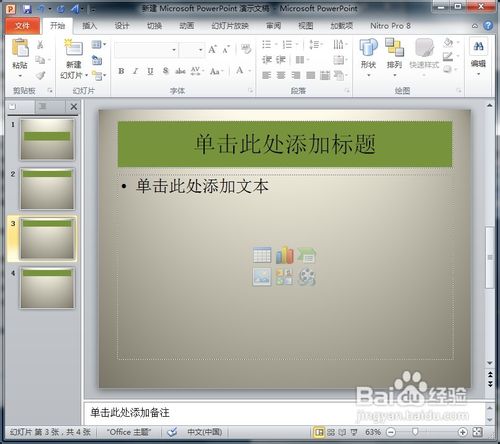Toggle Align Text Right
Image resolution: width=500 pixels, height=444 pixels.
pos(296,75)
